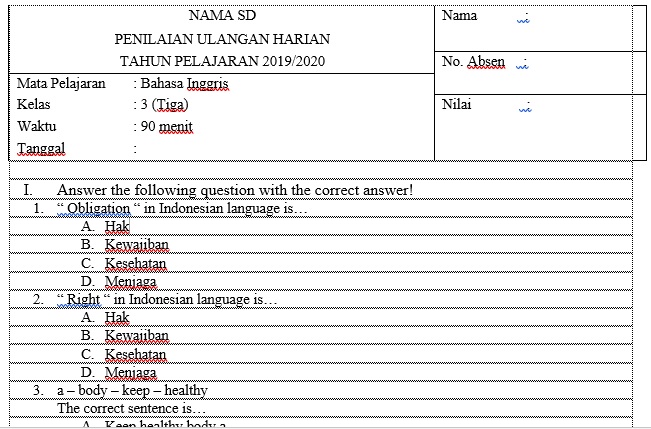Click the 'Waktu' label
This screenshot has width=651, height=429.
click(37, 126)
